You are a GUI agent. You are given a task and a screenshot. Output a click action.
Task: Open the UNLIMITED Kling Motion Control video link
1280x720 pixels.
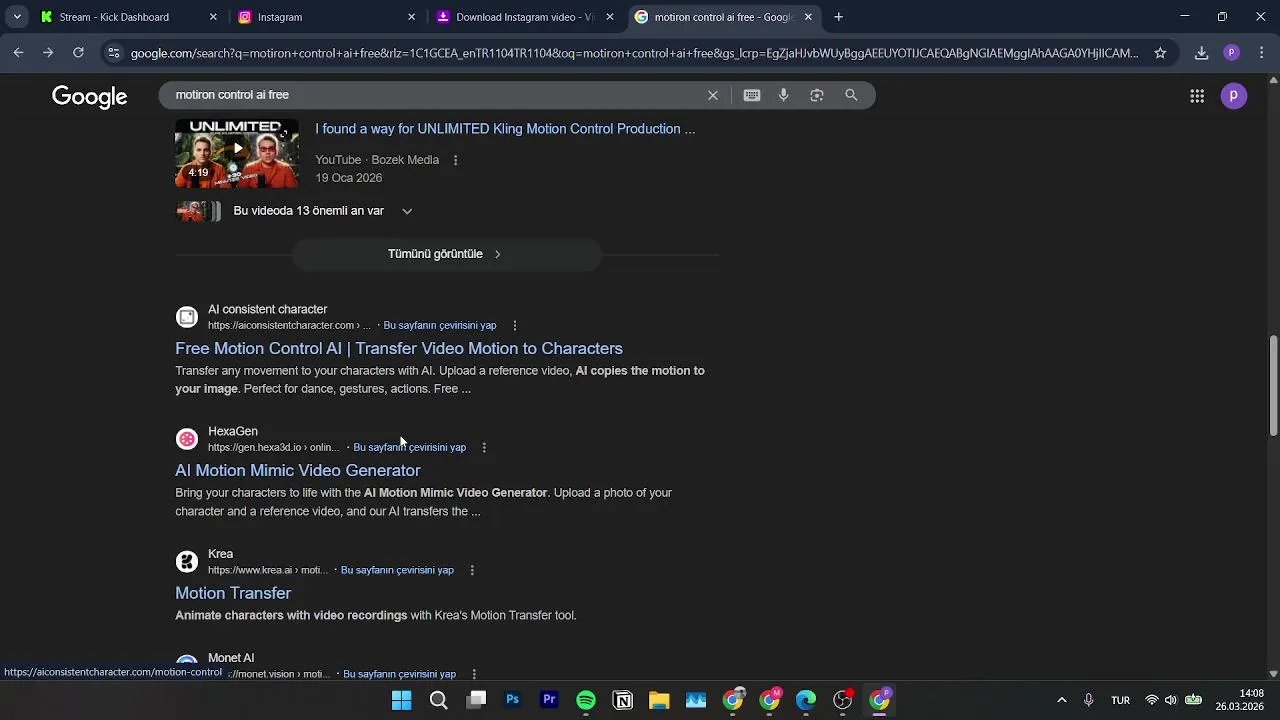[x=505, y=129]
